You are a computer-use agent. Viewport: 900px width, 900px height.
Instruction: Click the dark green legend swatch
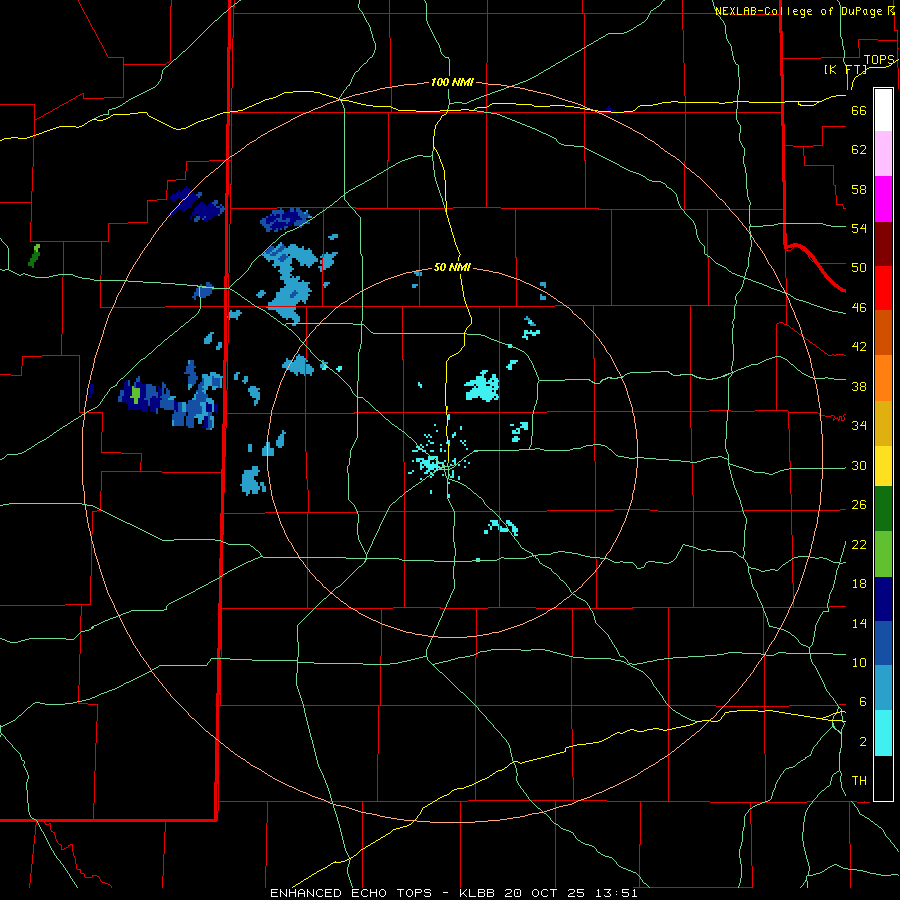pyautogui.click(x=883, y=509)
